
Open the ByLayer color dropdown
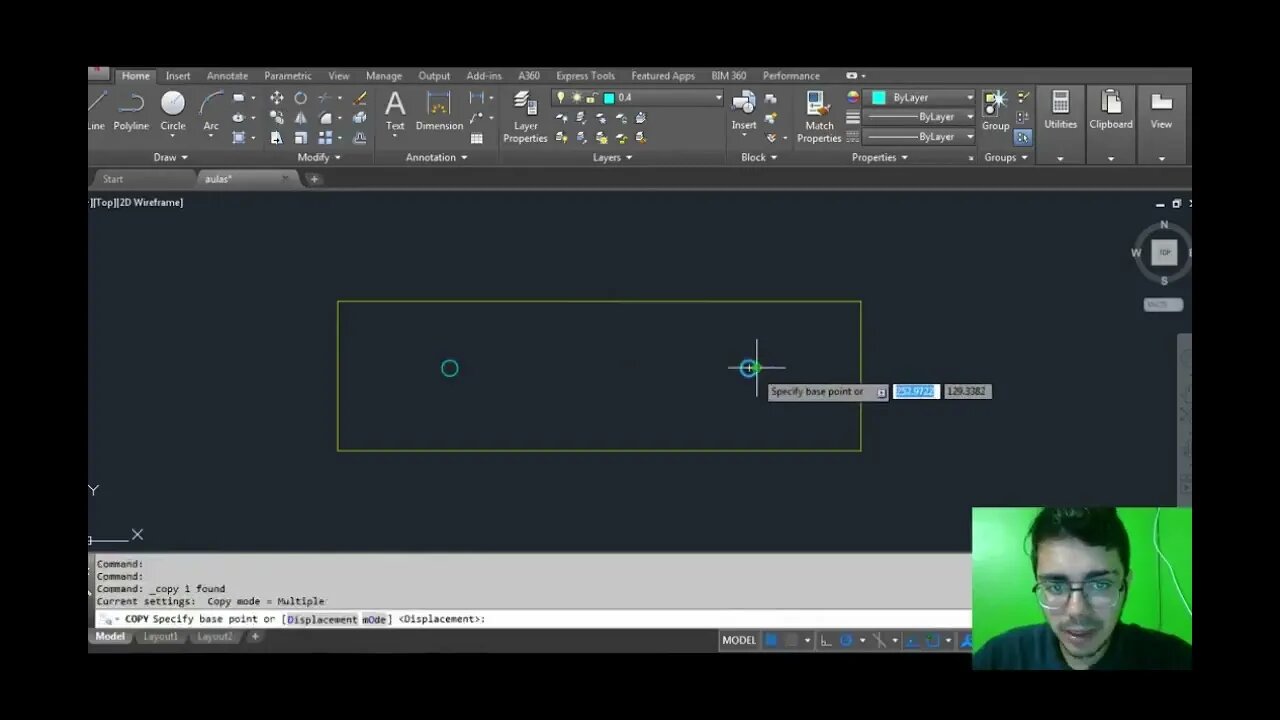pos(921,97)
